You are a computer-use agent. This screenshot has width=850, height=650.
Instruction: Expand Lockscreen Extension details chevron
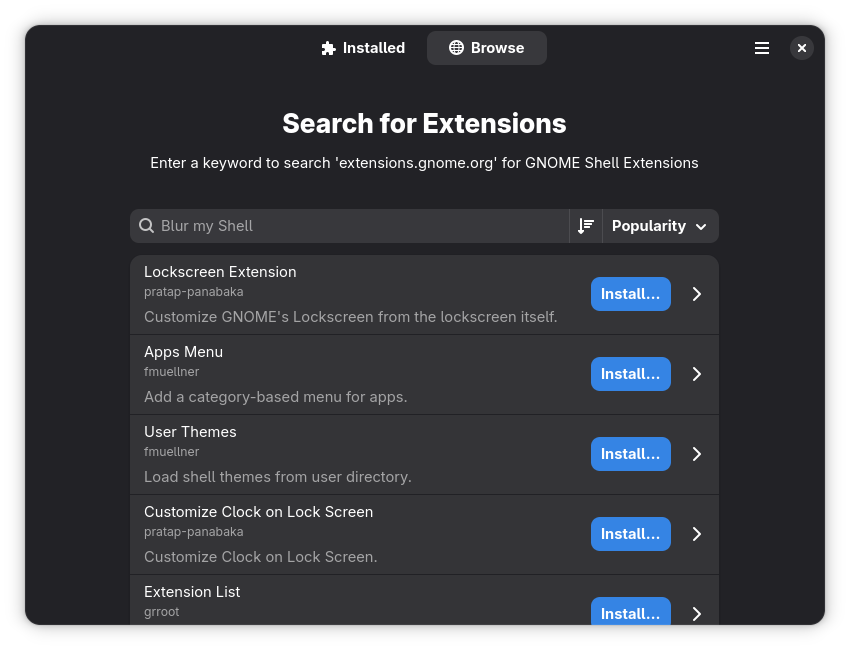(697, 294)
